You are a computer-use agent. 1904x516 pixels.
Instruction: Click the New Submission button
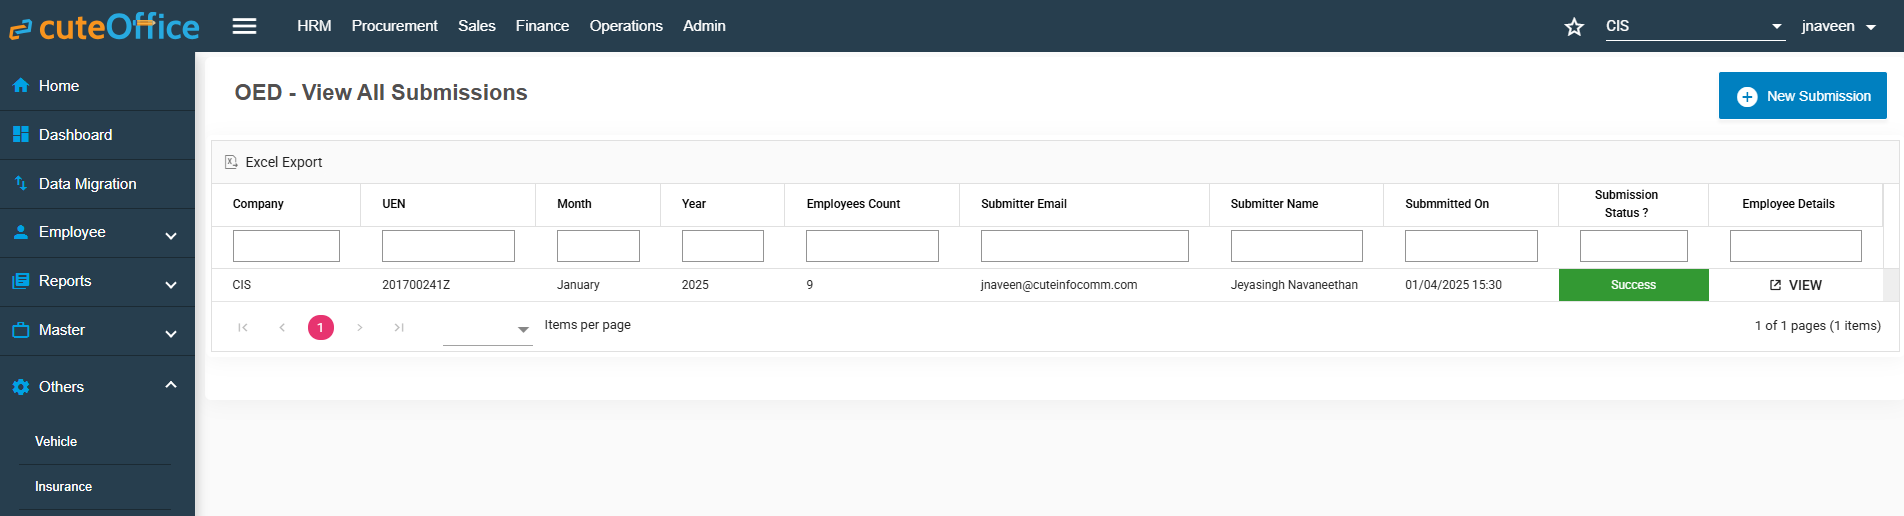(1802, 96)
